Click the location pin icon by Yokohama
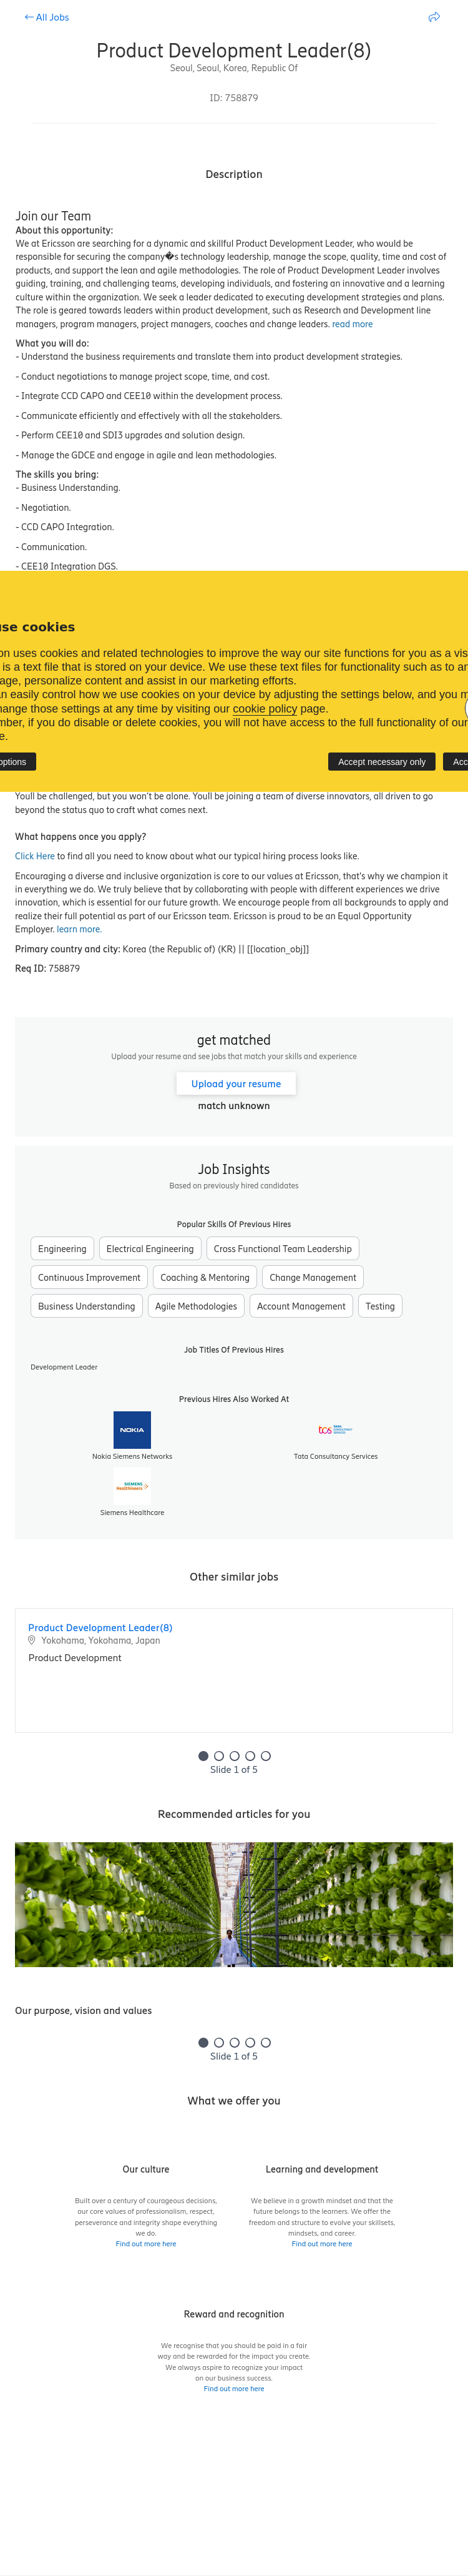The image size is (468, 2576). 32,1640
